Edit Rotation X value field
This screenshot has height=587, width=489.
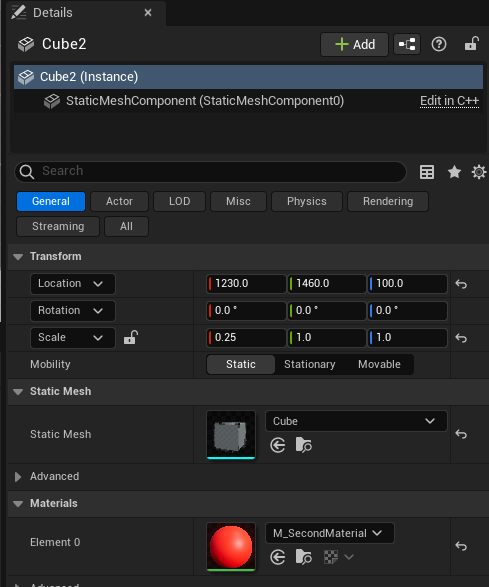[246, 311]
